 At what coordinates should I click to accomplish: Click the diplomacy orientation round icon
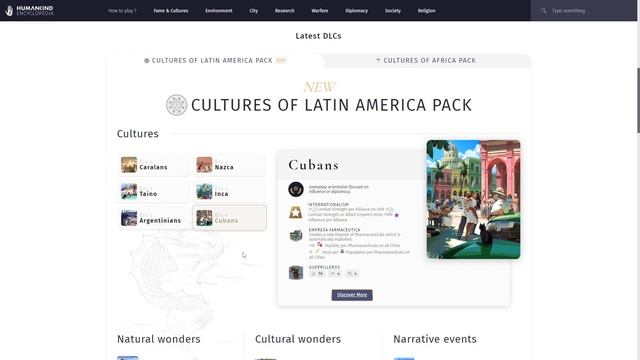(x=296, y=189)
